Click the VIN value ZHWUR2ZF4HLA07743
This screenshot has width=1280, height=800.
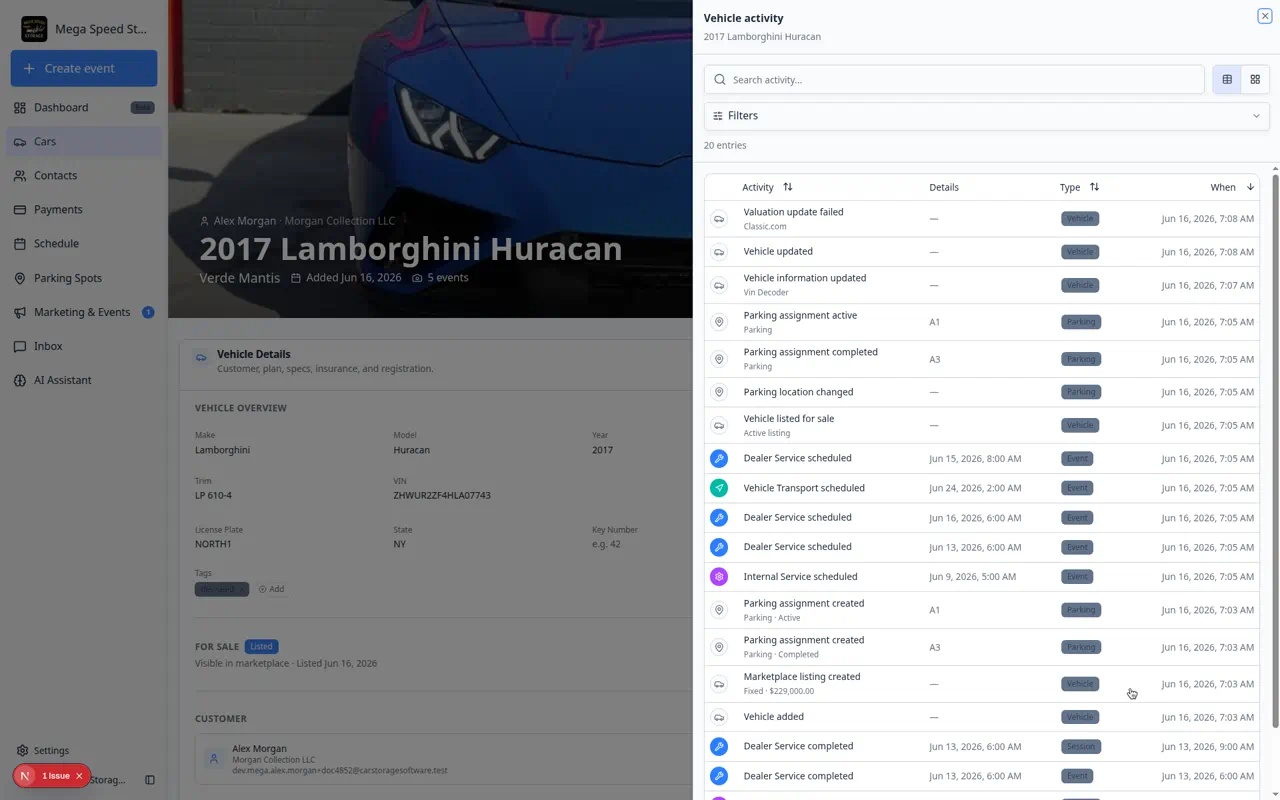(441, 495)
